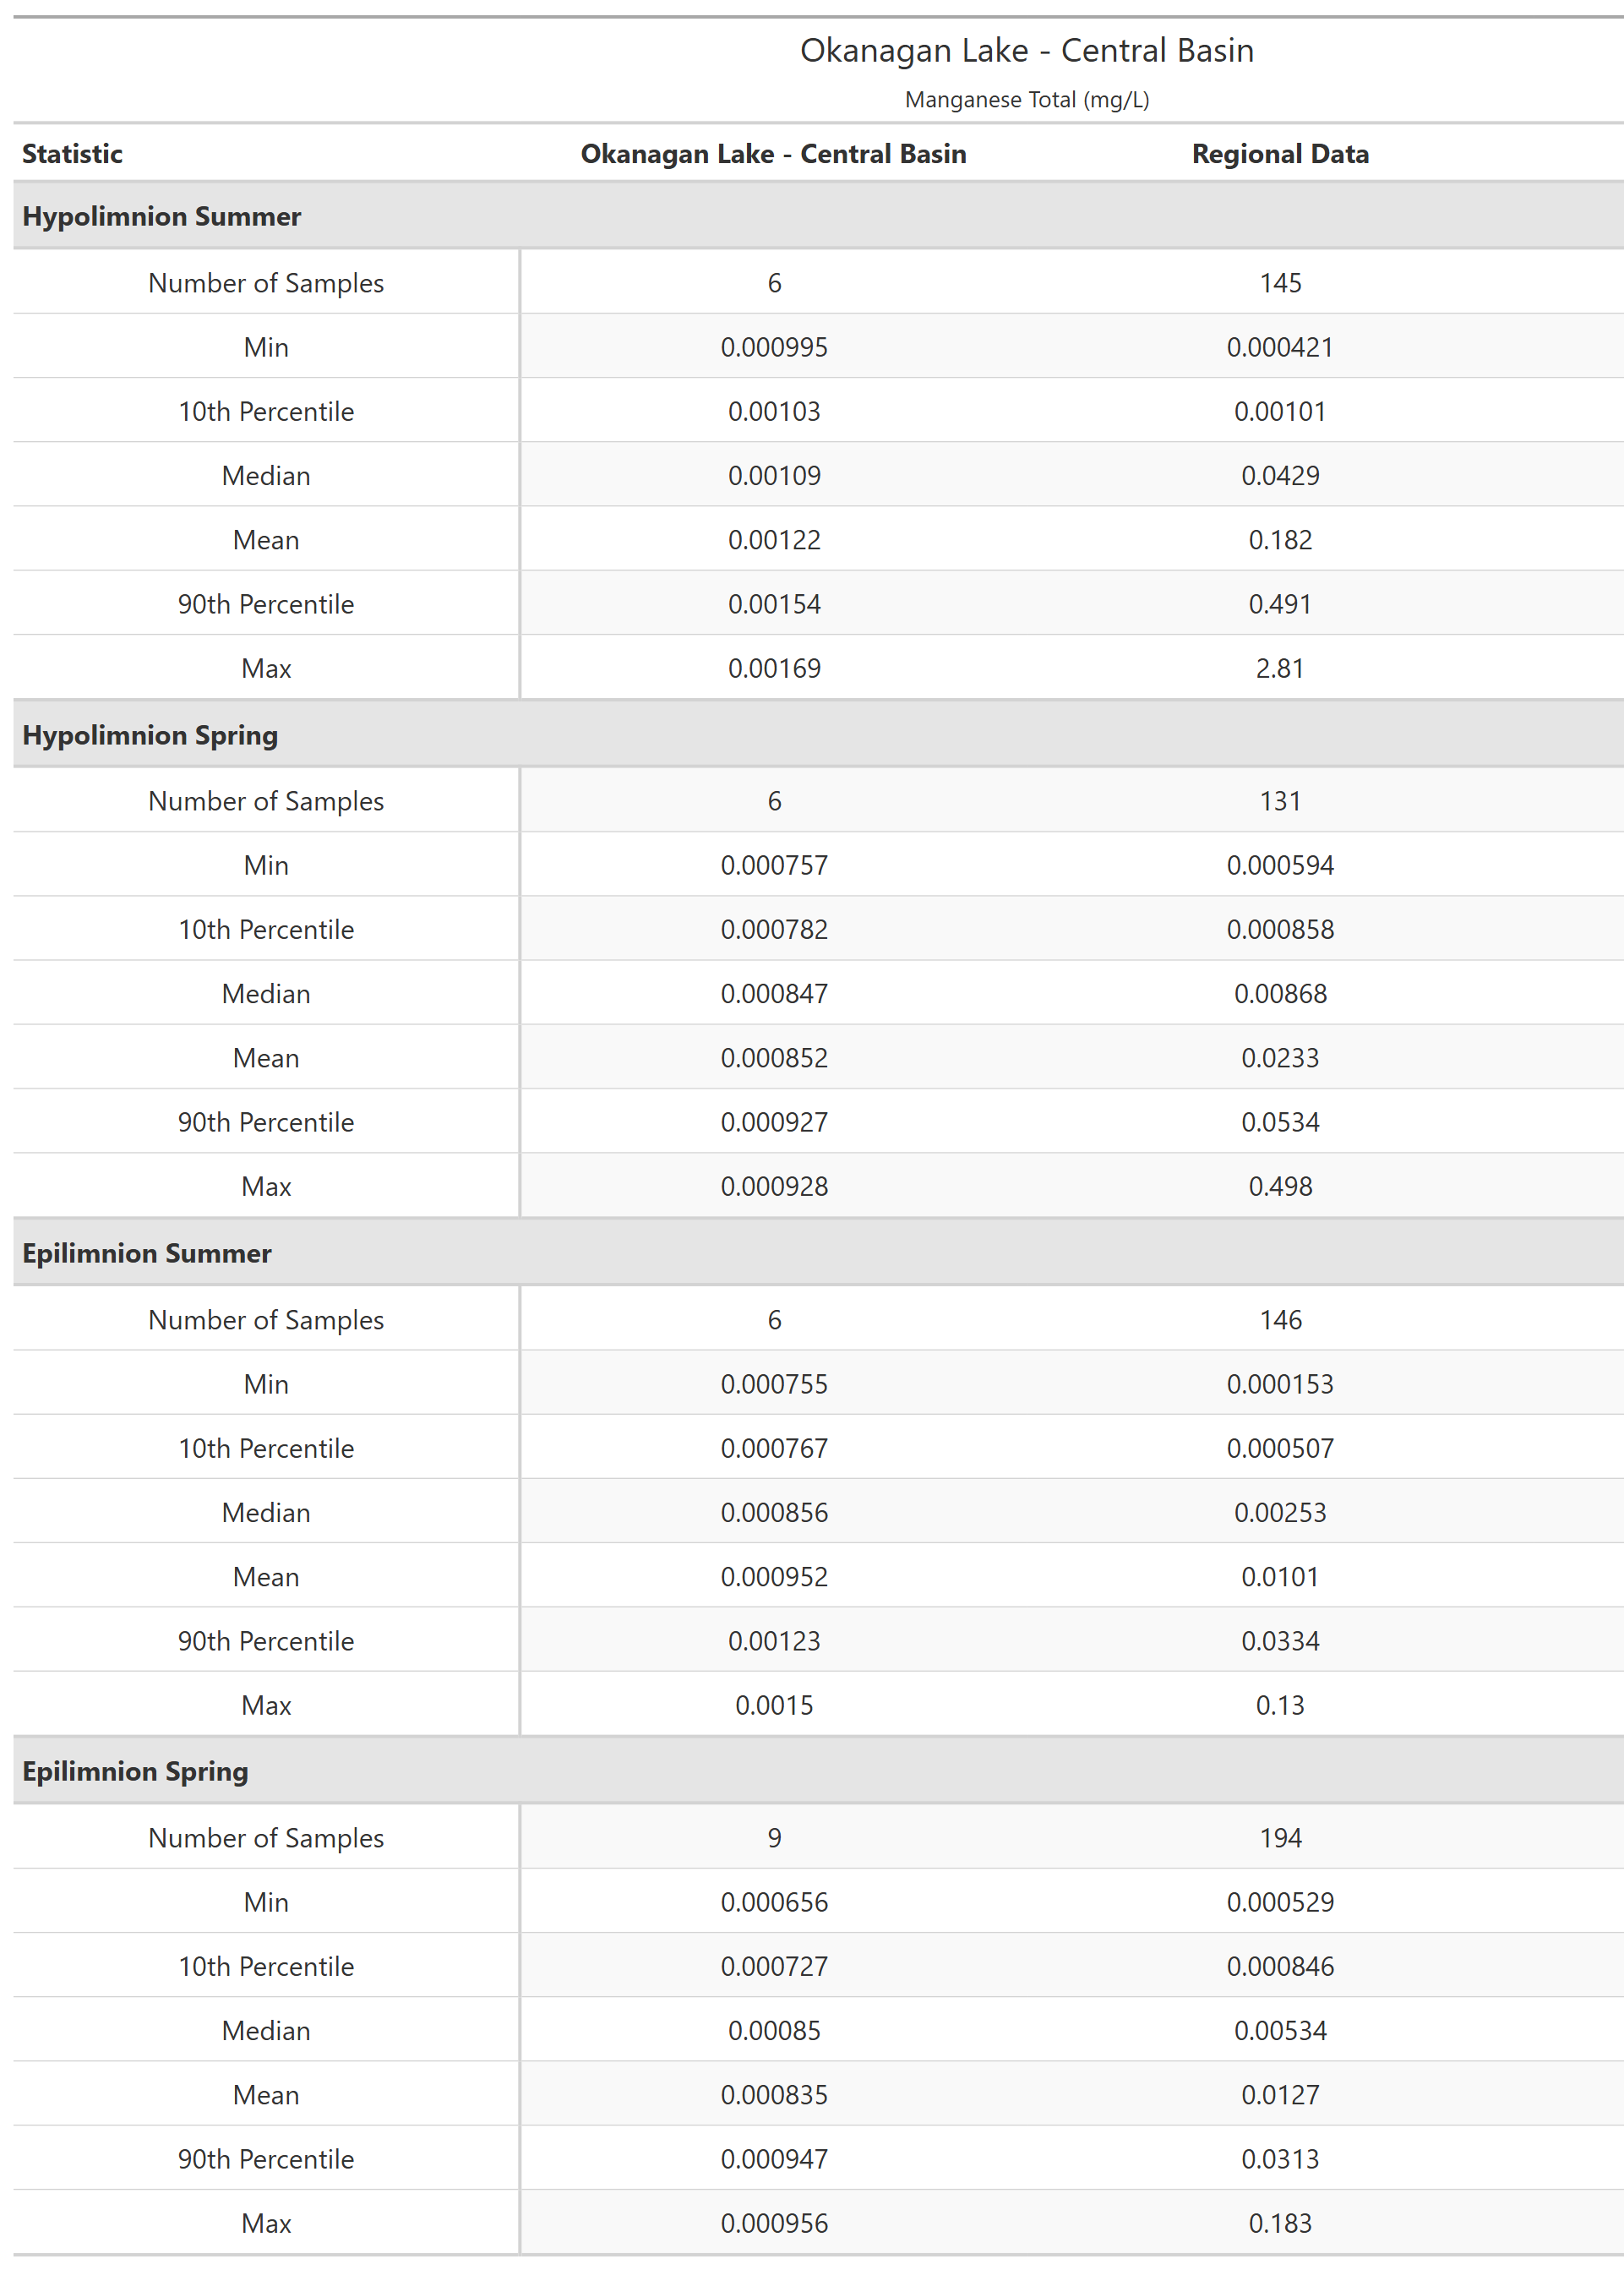Select the cell with value 0.183
This screenshot has height=2270, width=1624.
(x=1280, y=2223)
